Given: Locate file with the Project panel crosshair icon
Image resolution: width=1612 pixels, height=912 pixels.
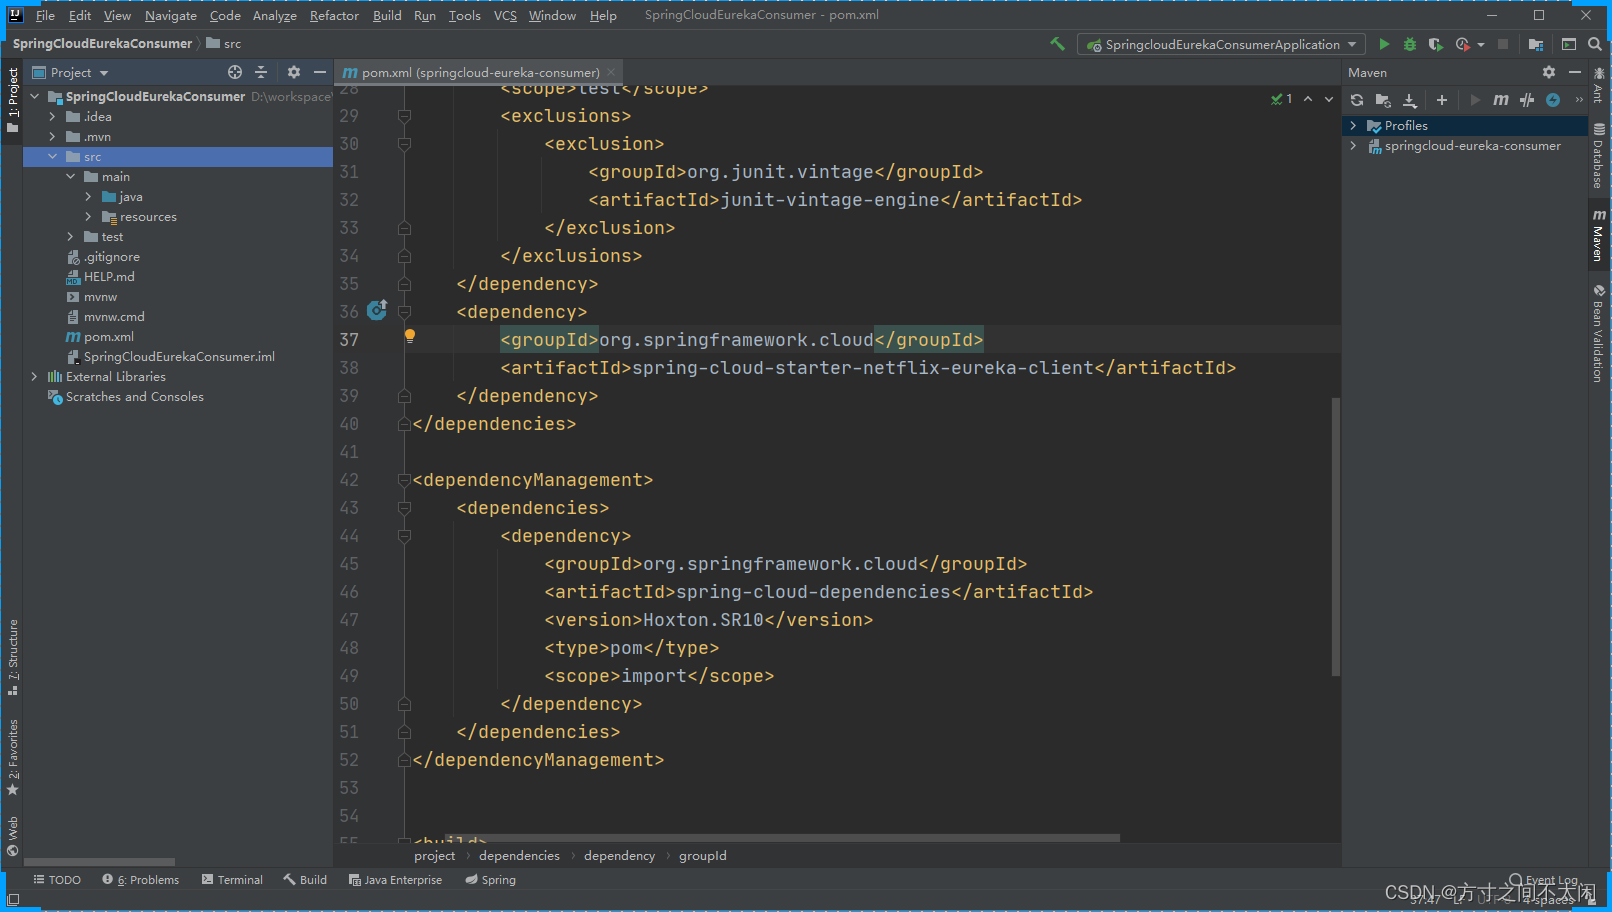Looking at the screenshot, I should (x=235, y=72).
